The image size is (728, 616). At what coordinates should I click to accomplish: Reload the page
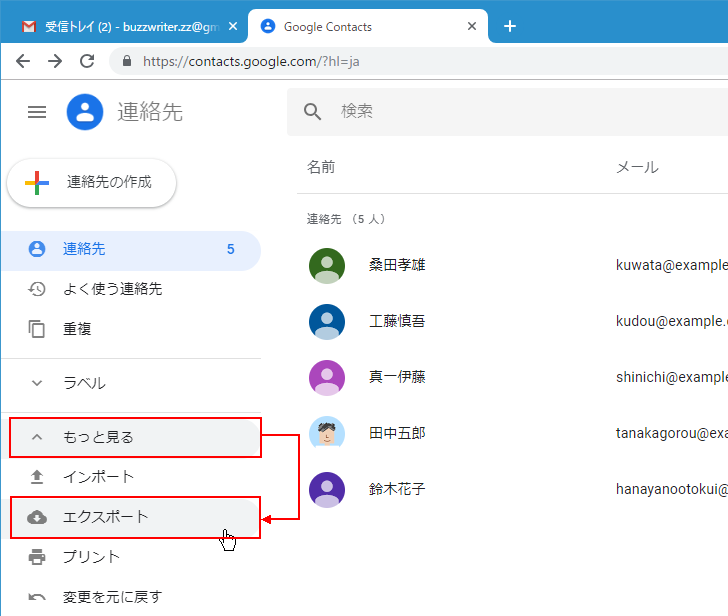tap(87, 61)
